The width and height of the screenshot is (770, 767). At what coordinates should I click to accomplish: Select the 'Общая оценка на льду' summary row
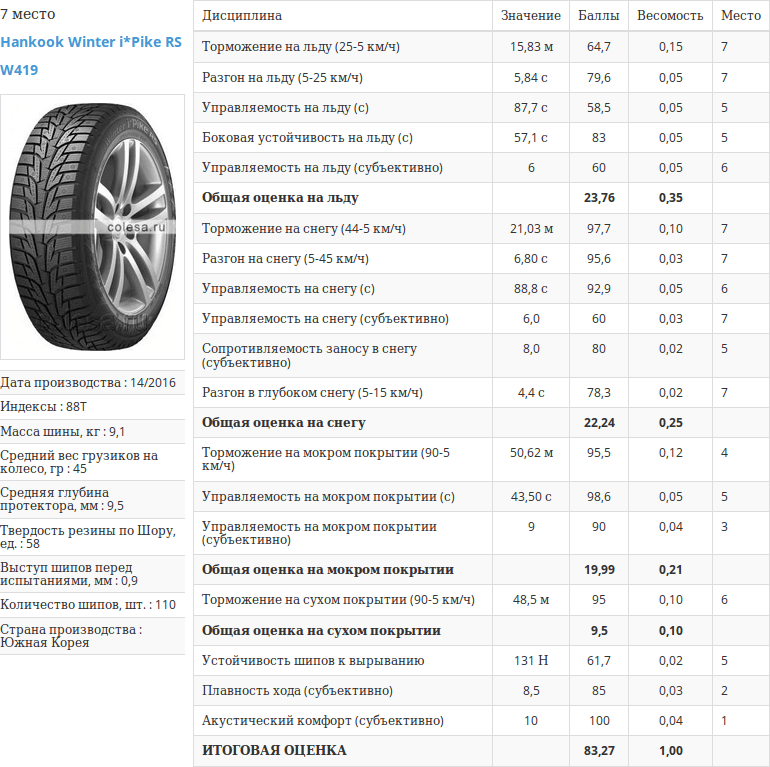(x=280, y=198)
